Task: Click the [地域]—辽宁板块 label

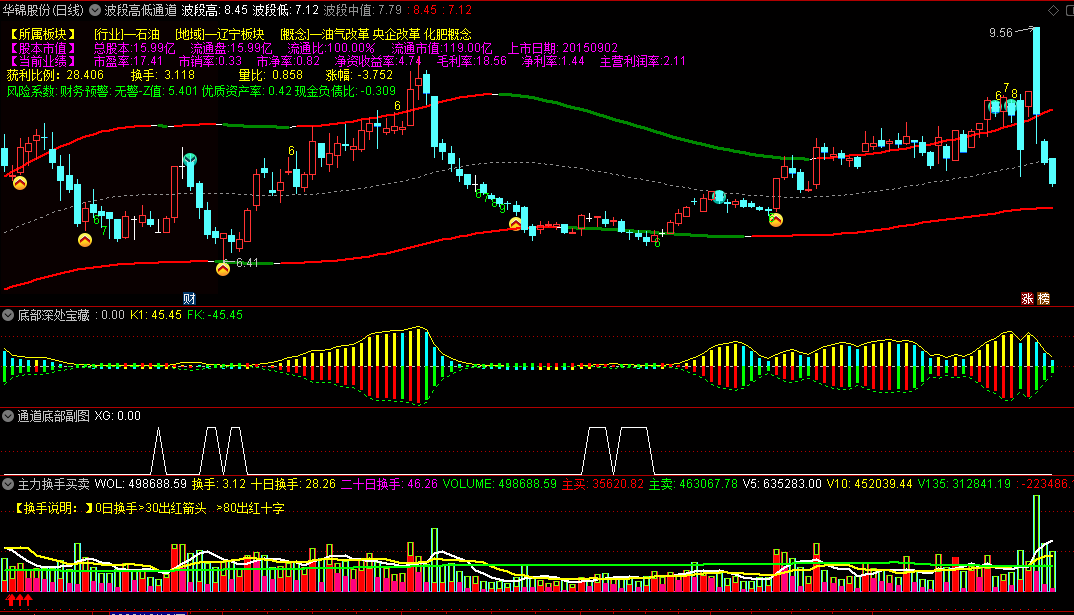Action: pyautogui.click(x=220, y=34)
